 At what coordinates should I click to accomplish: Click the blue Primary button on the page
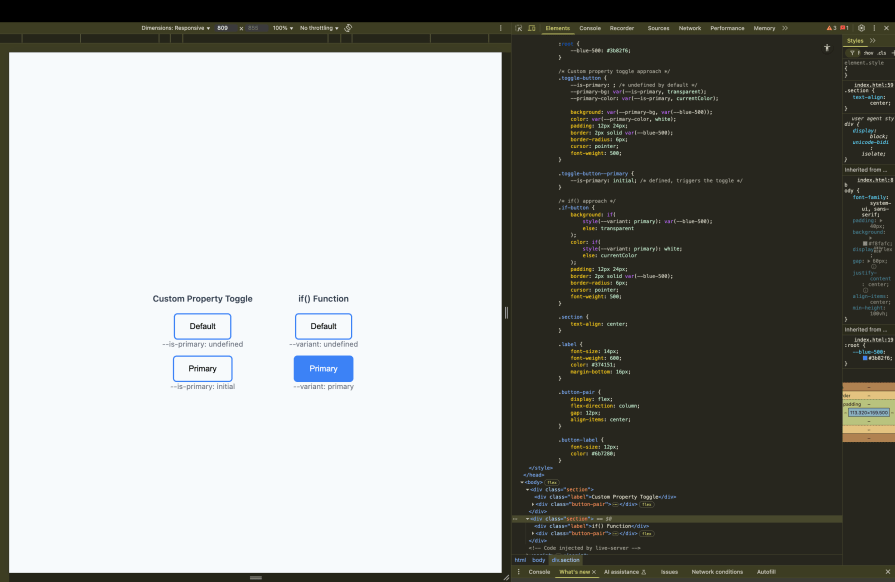tap(323, 368)
